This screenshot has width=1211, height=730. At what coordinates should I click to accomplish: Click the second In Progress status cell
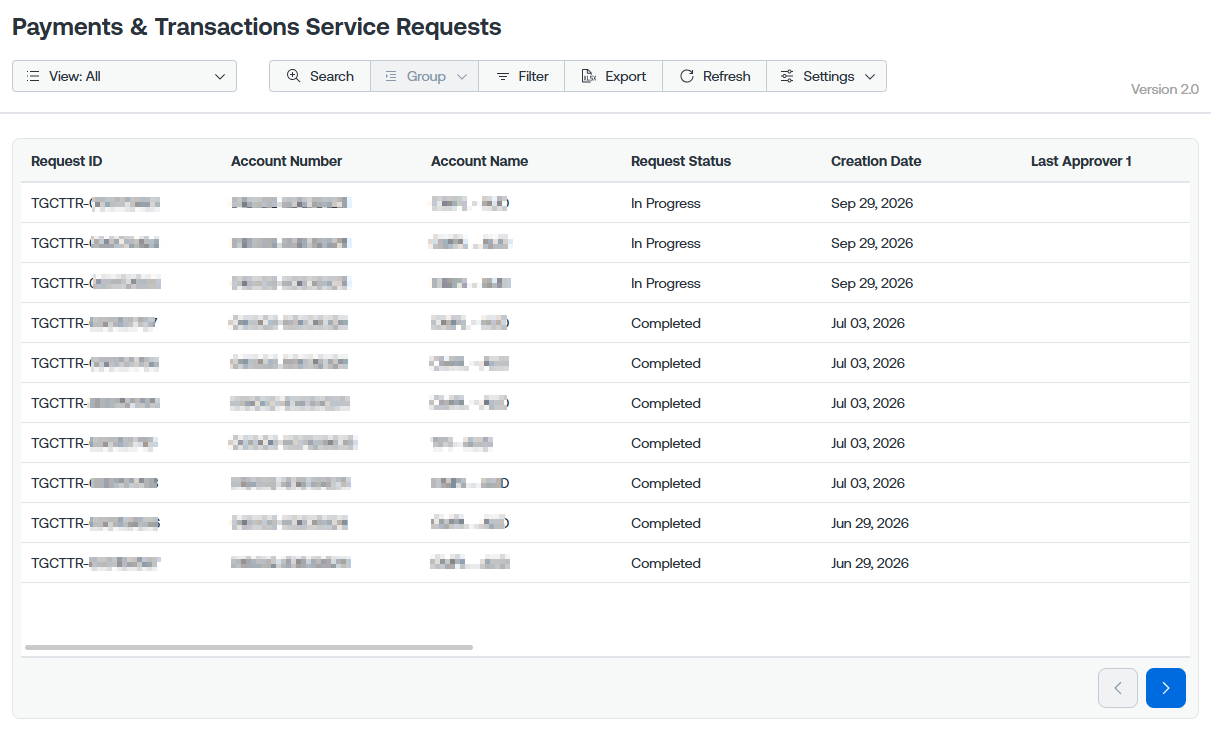coord(666,243)
